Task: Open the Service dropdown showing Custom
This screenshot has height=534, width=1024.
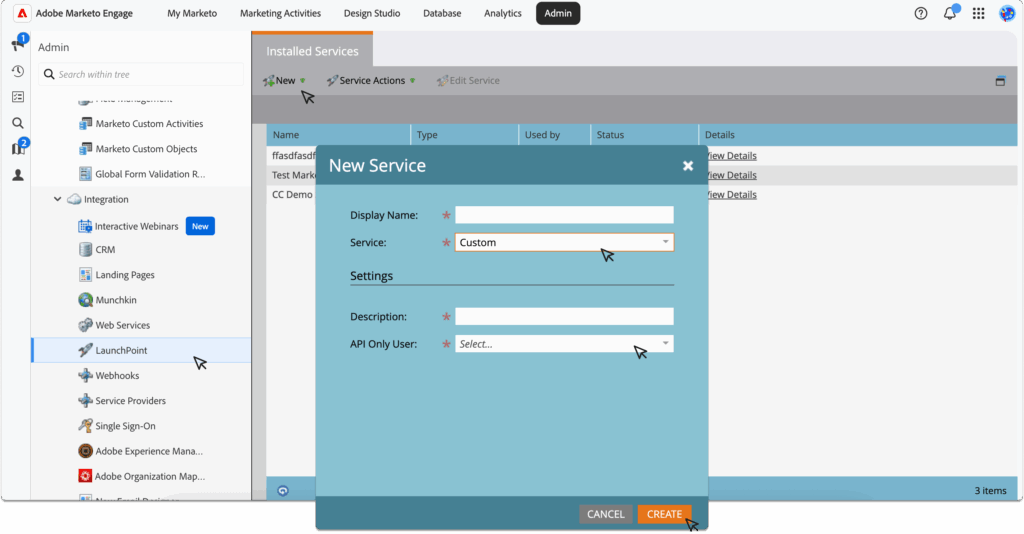Action: tap(564, 242)
